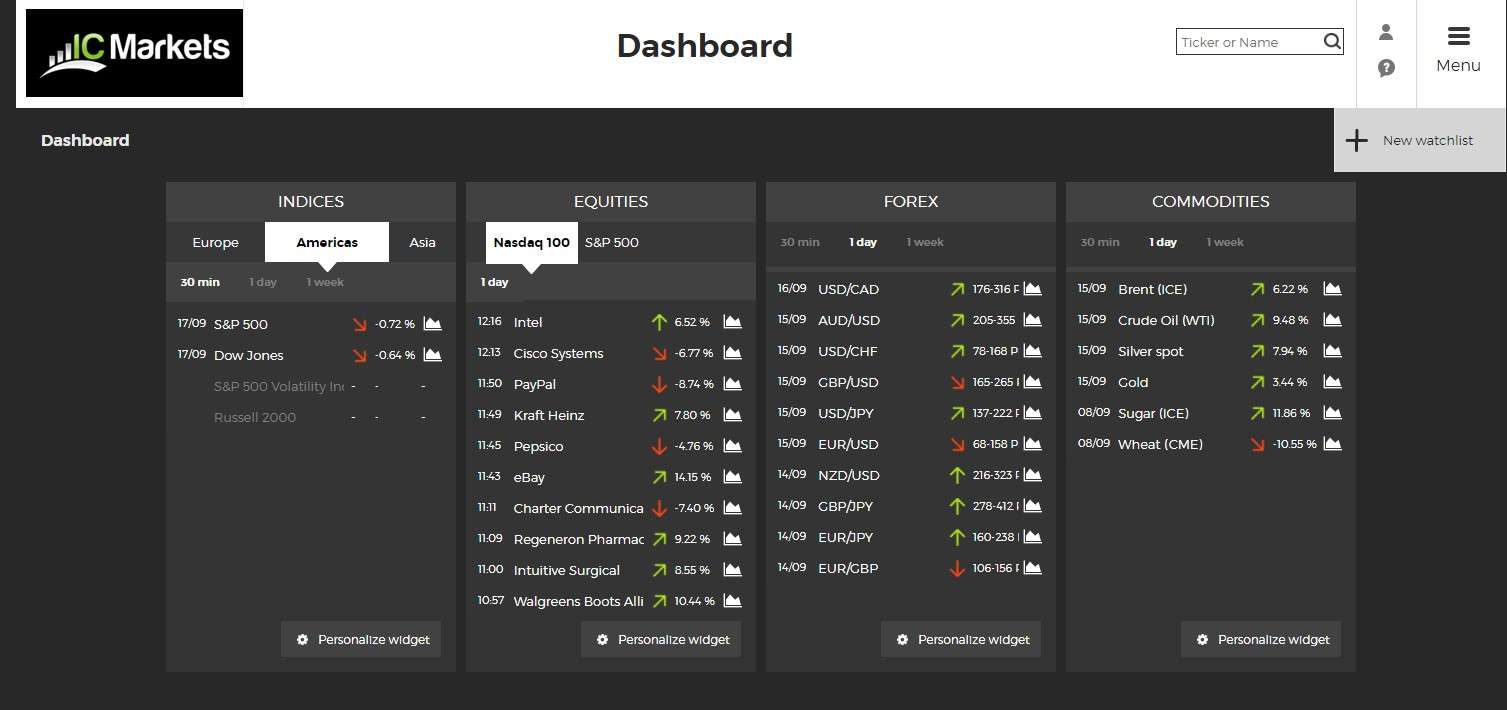The height and width of the screenshot is (710, 1507).
Task: Open chart icon for USD/CAD
Action: coord(1032,289)
